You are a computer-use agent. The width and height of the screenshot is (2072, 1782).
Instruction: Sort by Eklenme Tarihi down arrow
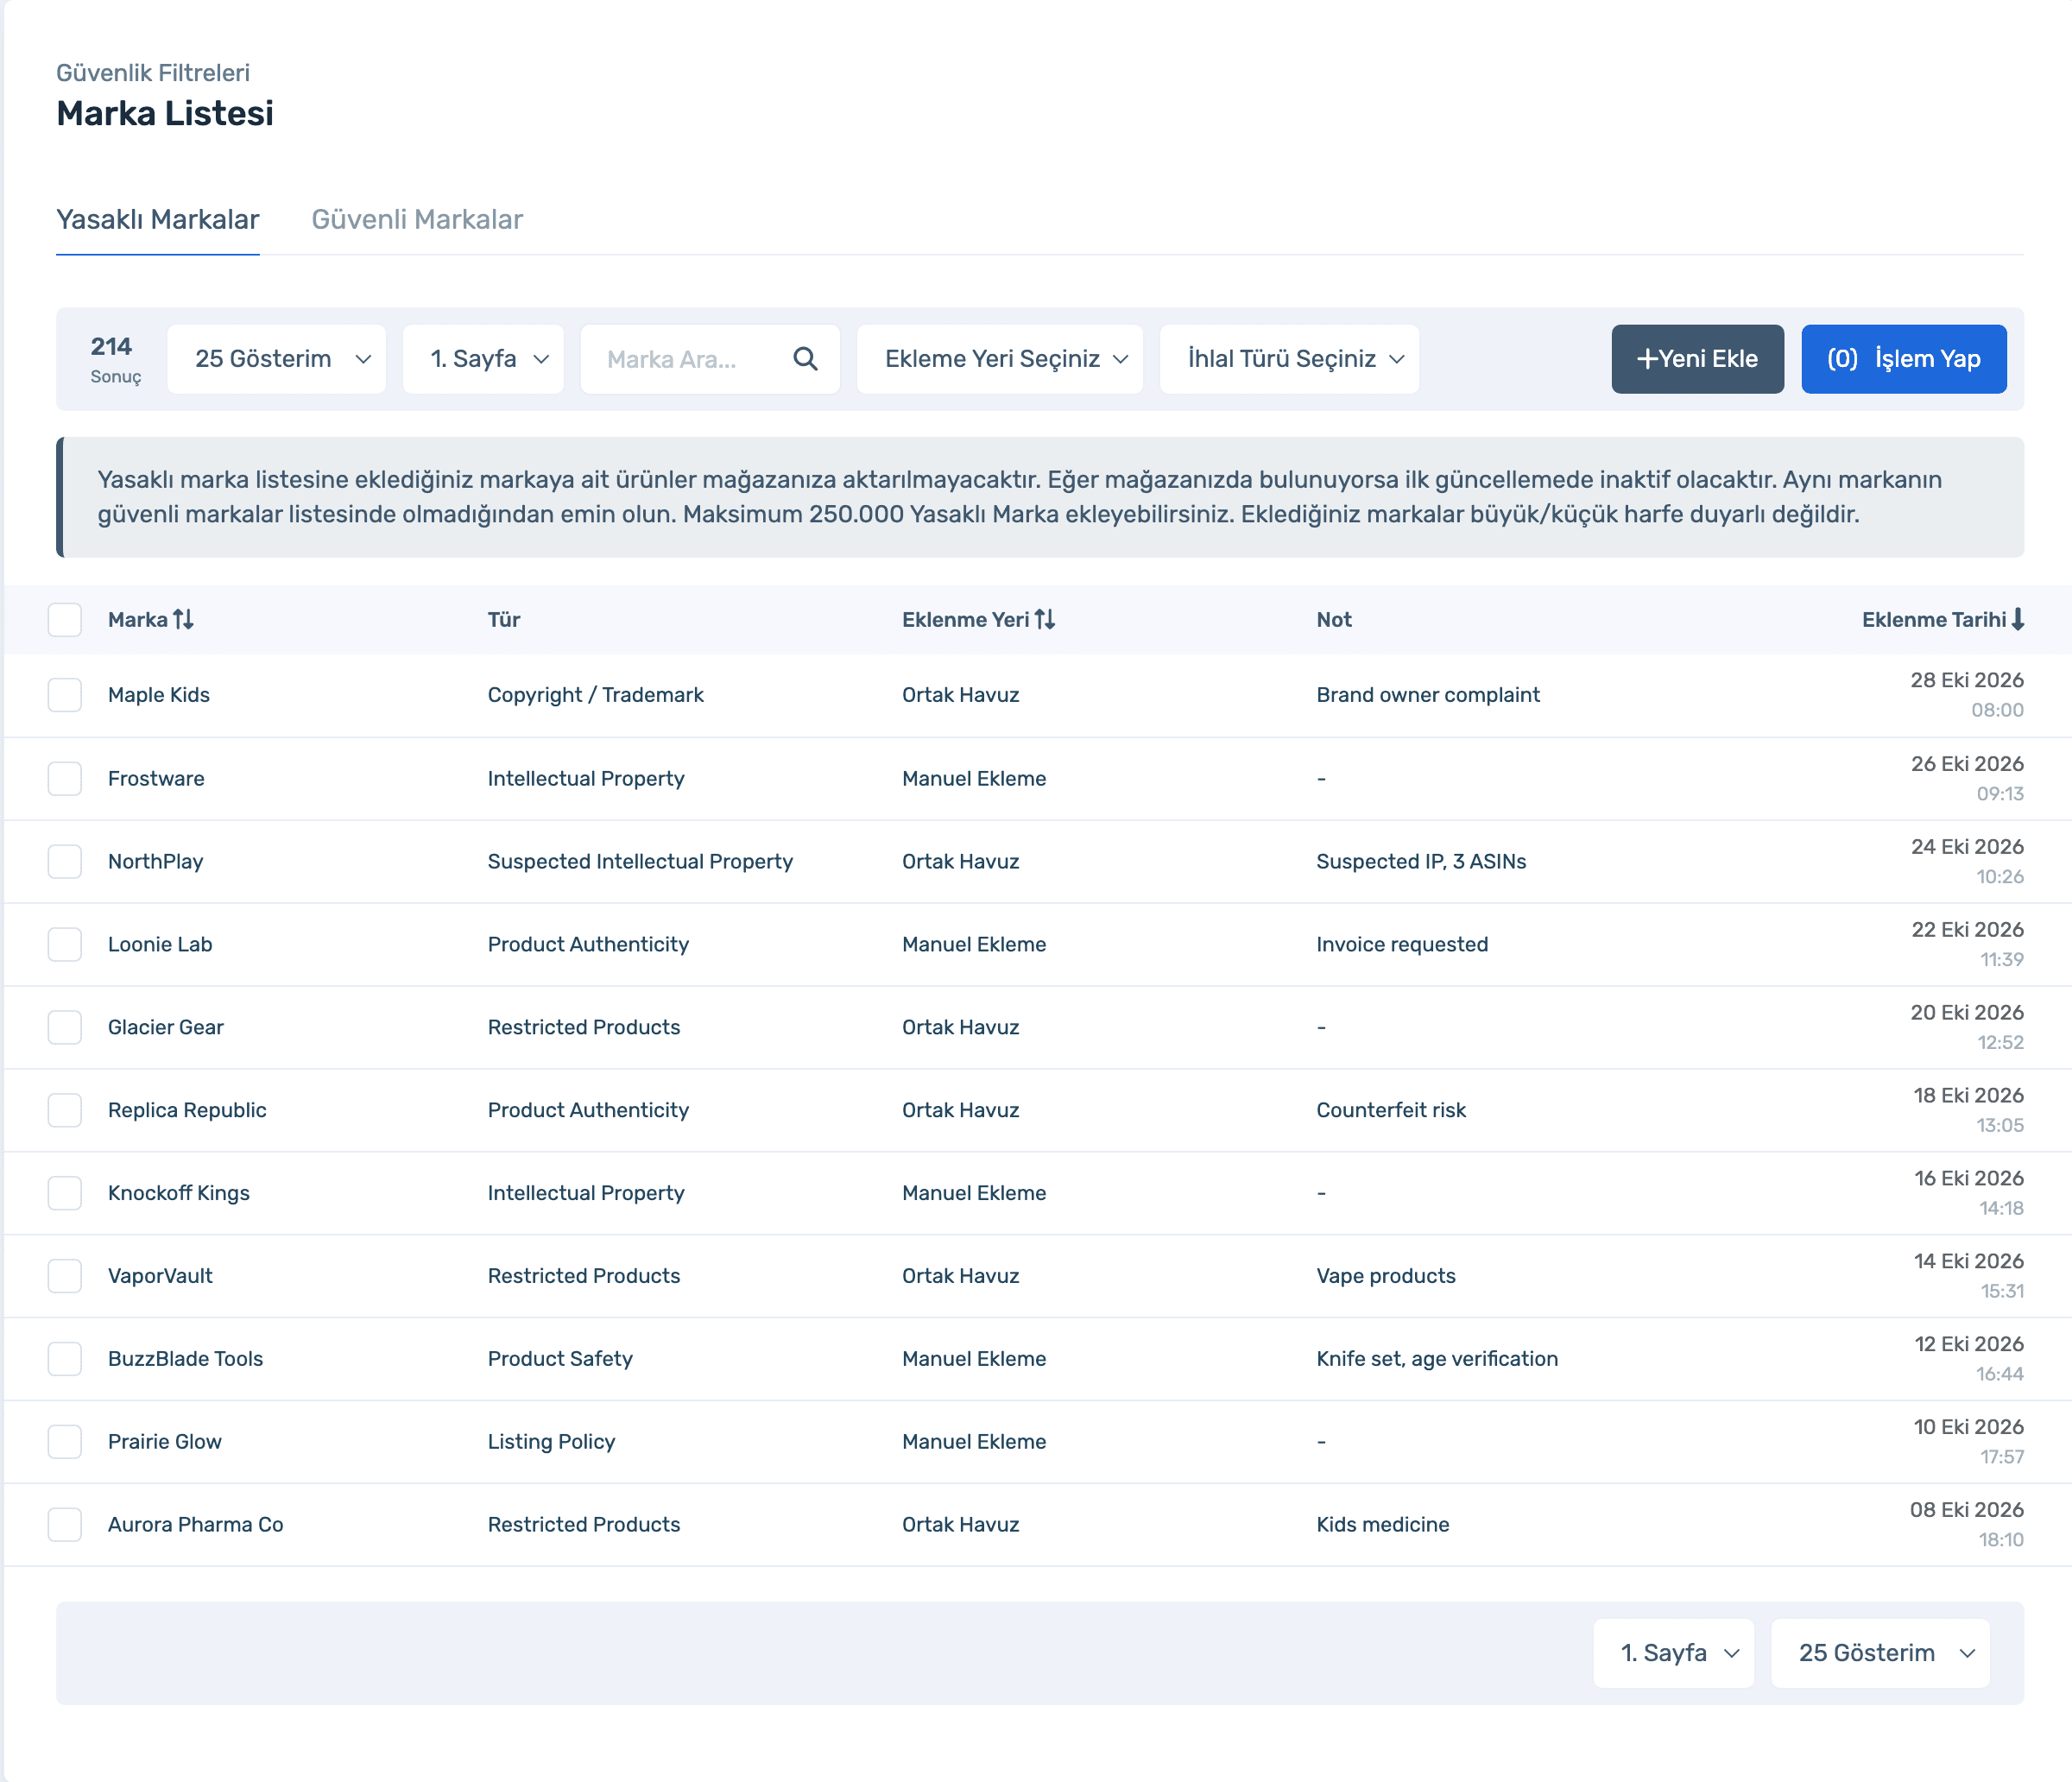click(x=2018, y=620)
